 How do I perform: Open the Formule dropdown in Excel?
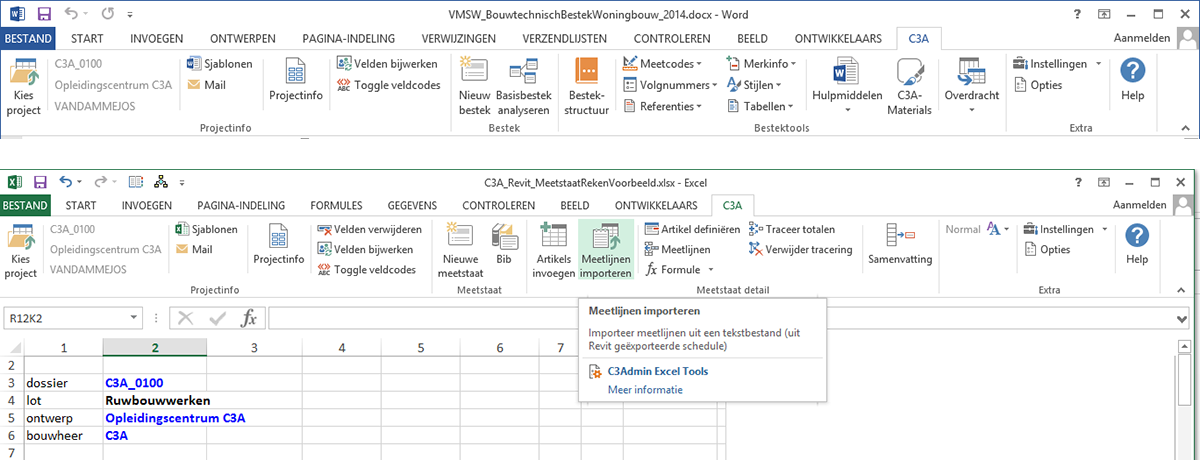(x=680, y=270)
